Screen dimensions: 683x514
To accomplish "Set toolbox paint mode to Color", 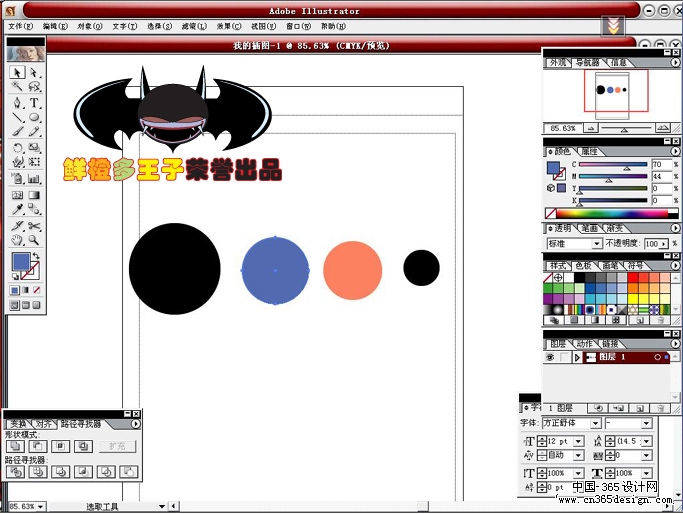I will click(15, 290).
